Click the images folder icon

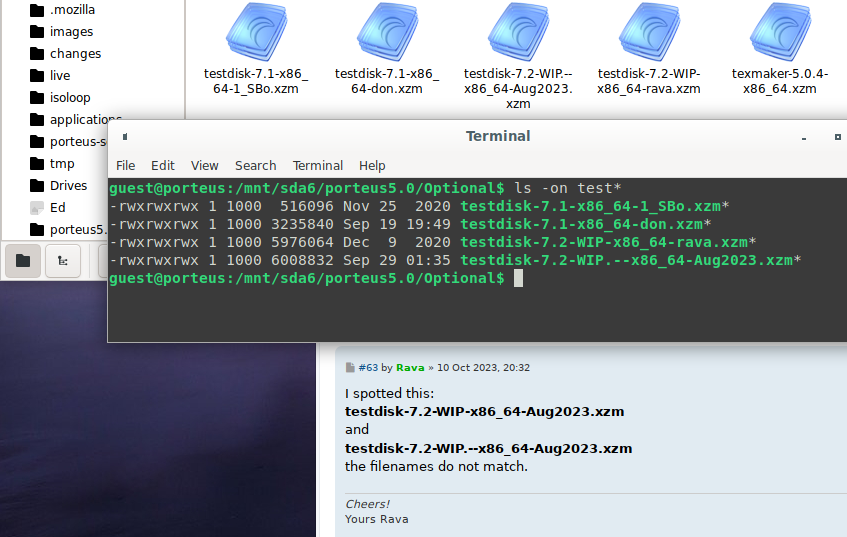click(x=37, y=32)
